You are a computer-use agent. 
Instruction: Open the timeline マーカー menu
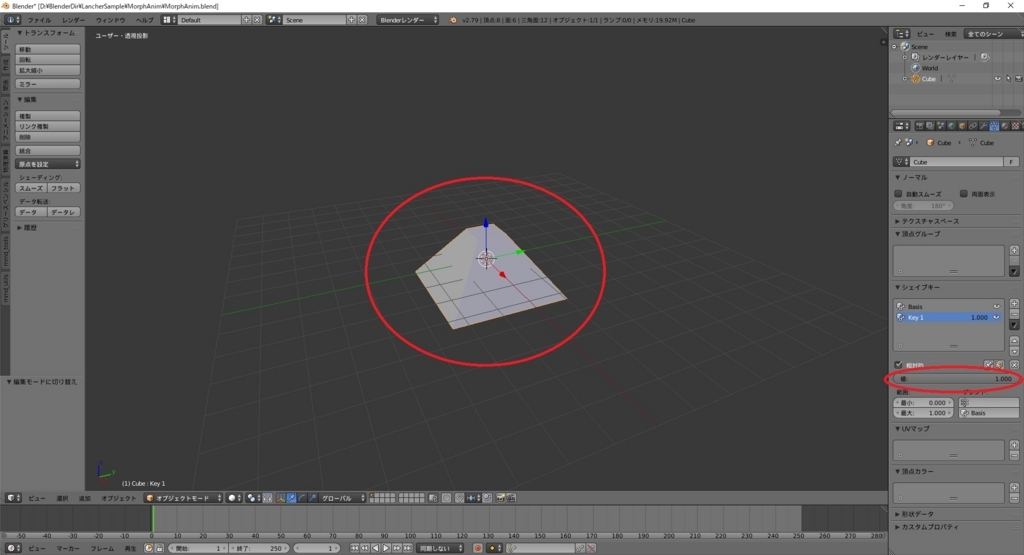(67, 548)
